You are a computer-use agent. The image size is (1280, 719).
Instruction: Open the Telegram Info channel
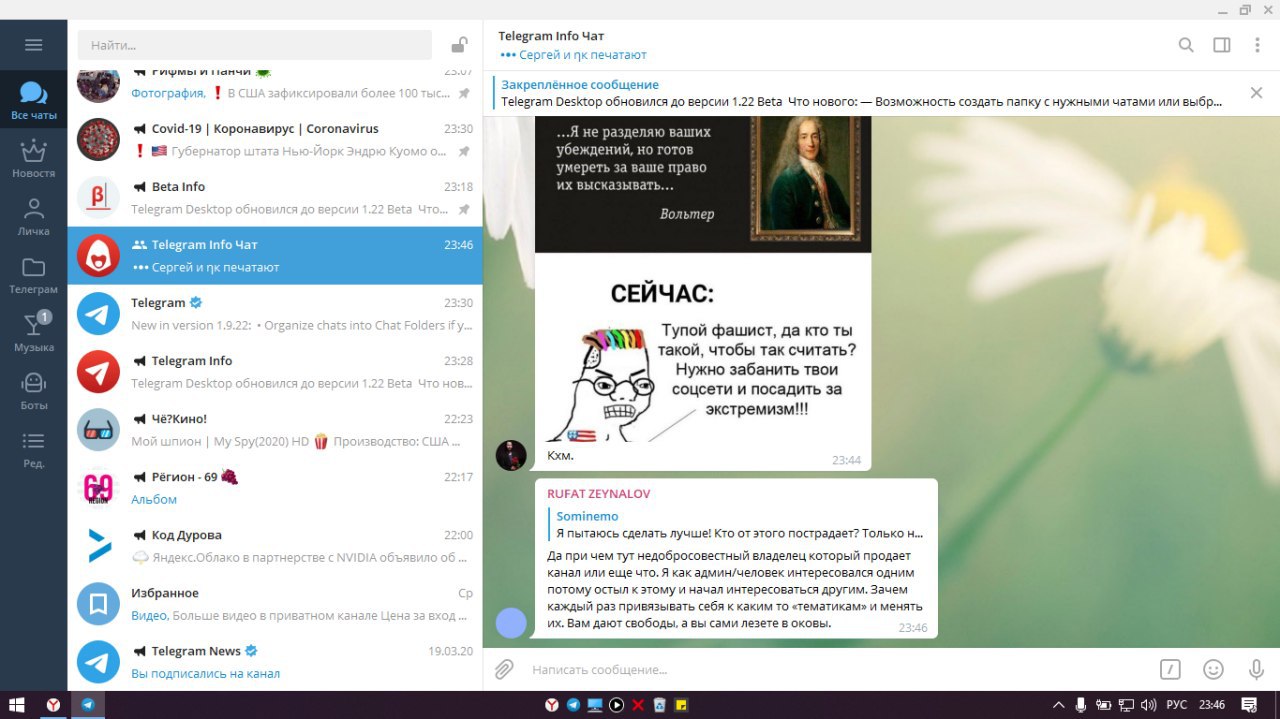[275, 372]
